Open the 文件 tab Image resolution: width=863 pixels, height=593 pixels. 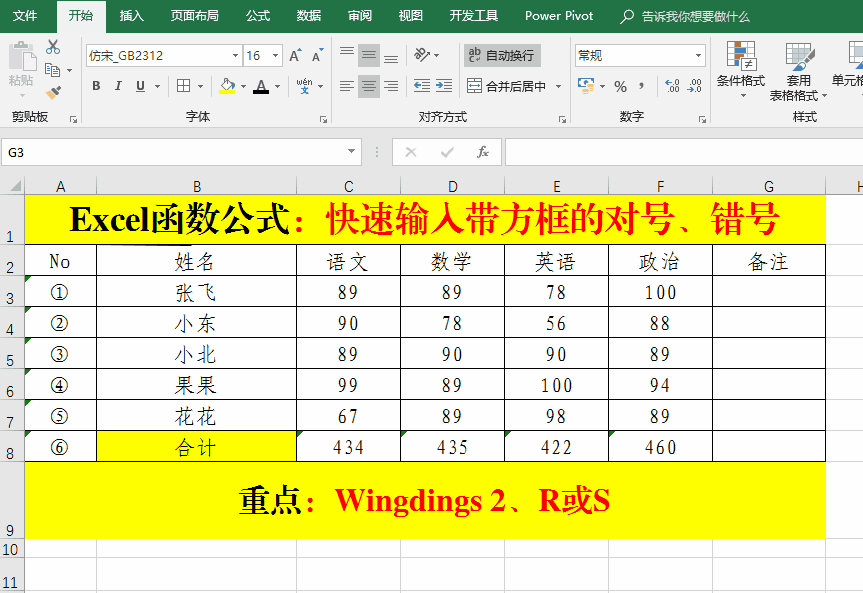[x=25, y=16]
